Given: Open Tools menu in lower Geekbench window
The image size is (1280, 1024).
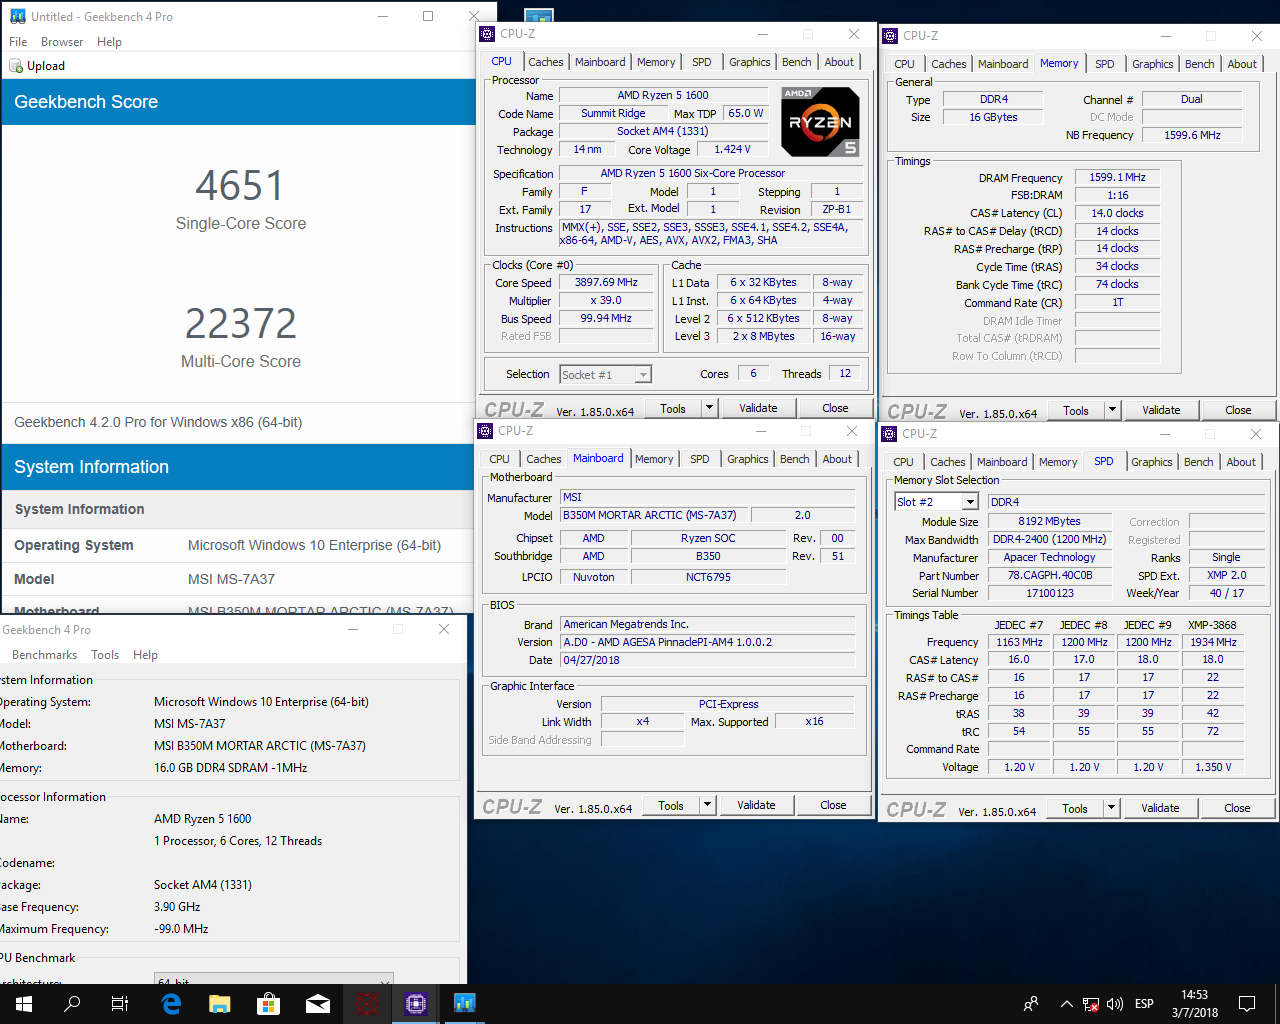Looking at the screenshot, I should pos(105,655).
